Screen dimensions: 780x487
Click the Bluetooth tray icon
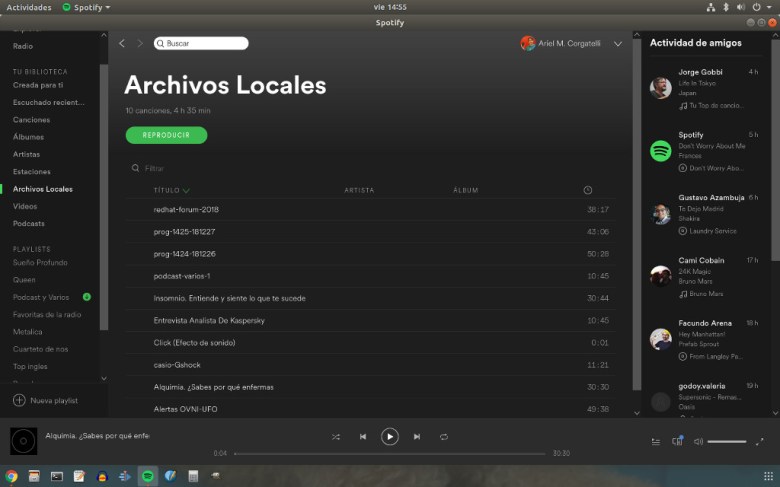[x=726, y=7]
